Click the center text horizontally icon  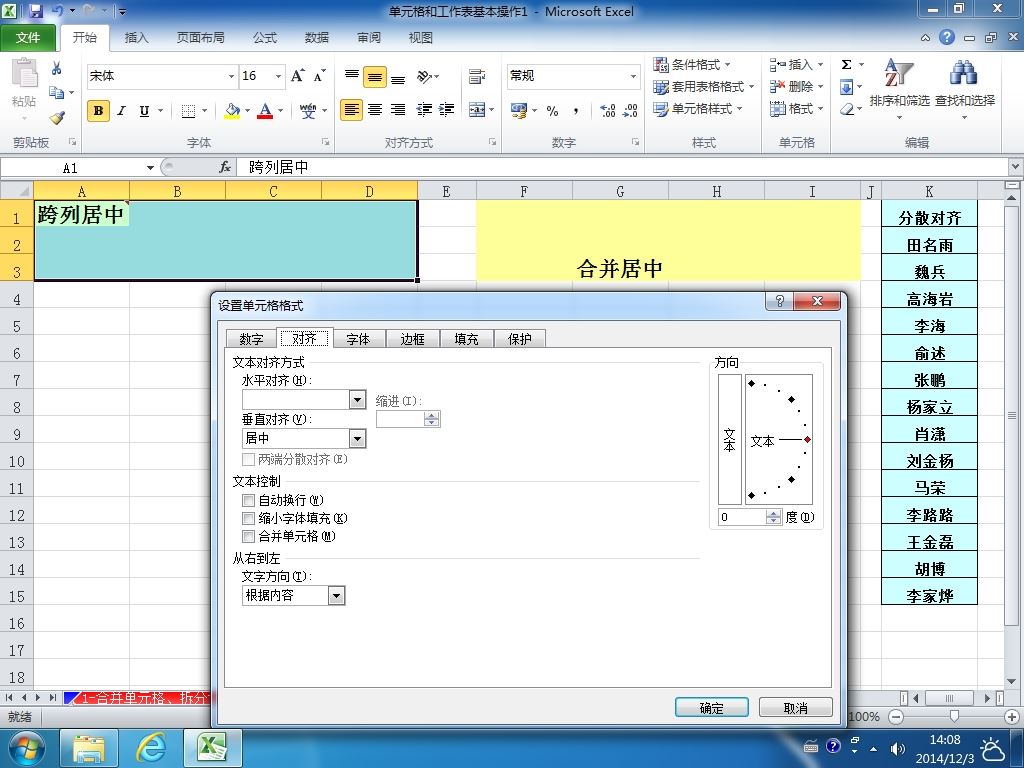[x=375, y=110]
